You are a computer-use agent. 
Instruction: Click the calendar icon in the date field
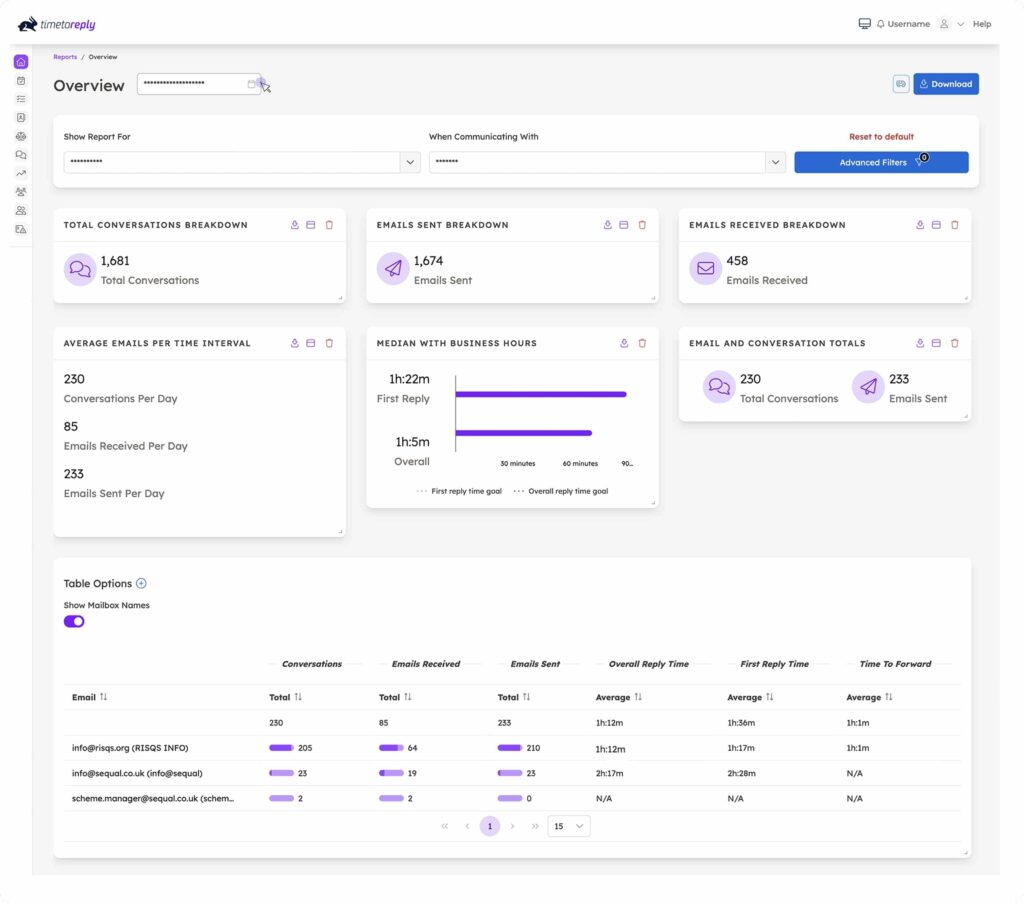(x=252, y=85)
